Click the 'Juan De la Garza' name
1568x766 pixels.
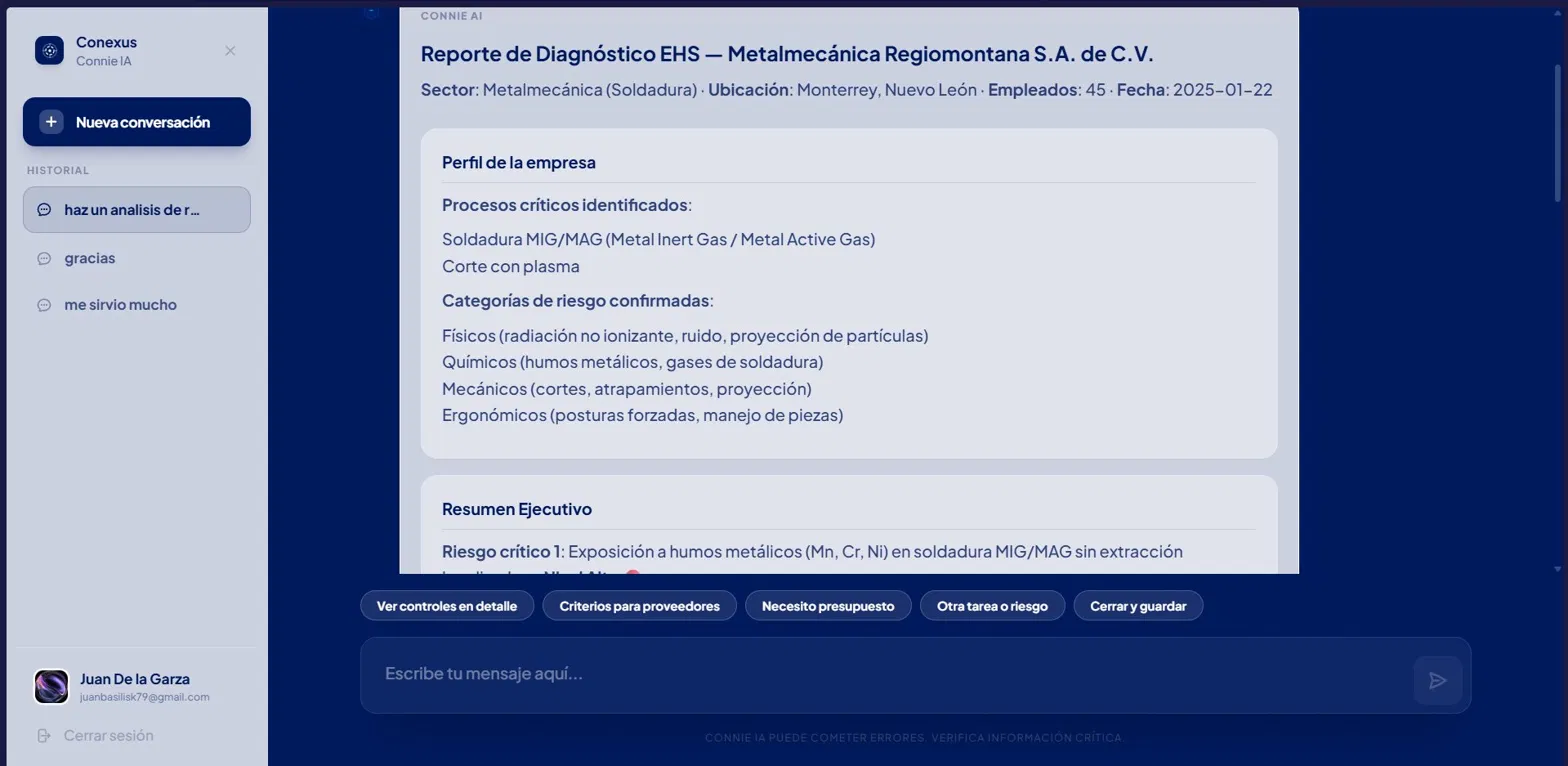[x=135, y=679]
